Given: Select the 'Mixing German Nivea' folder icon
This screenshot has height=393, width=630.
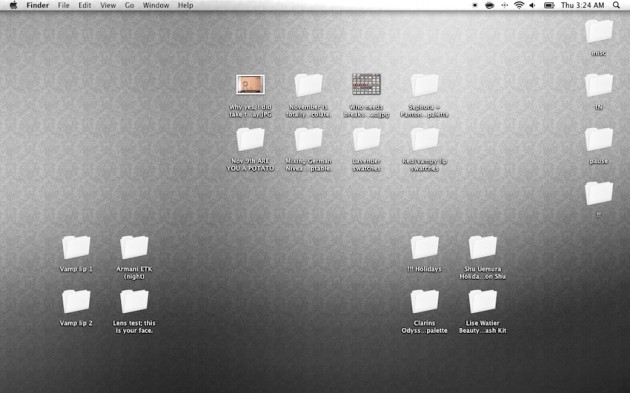Looking at the screenshot, I should click(x=308, y=139).
